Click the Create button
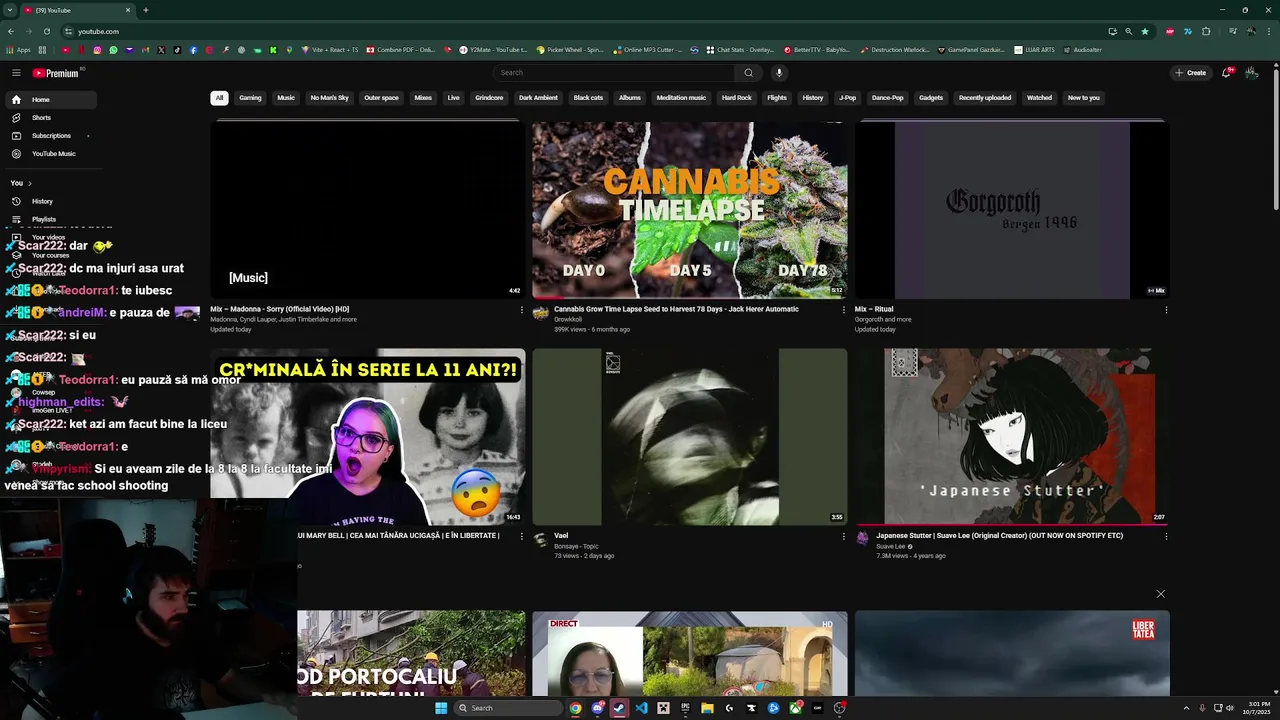This screenshot has height=720, width=1280. [1191, 73]
